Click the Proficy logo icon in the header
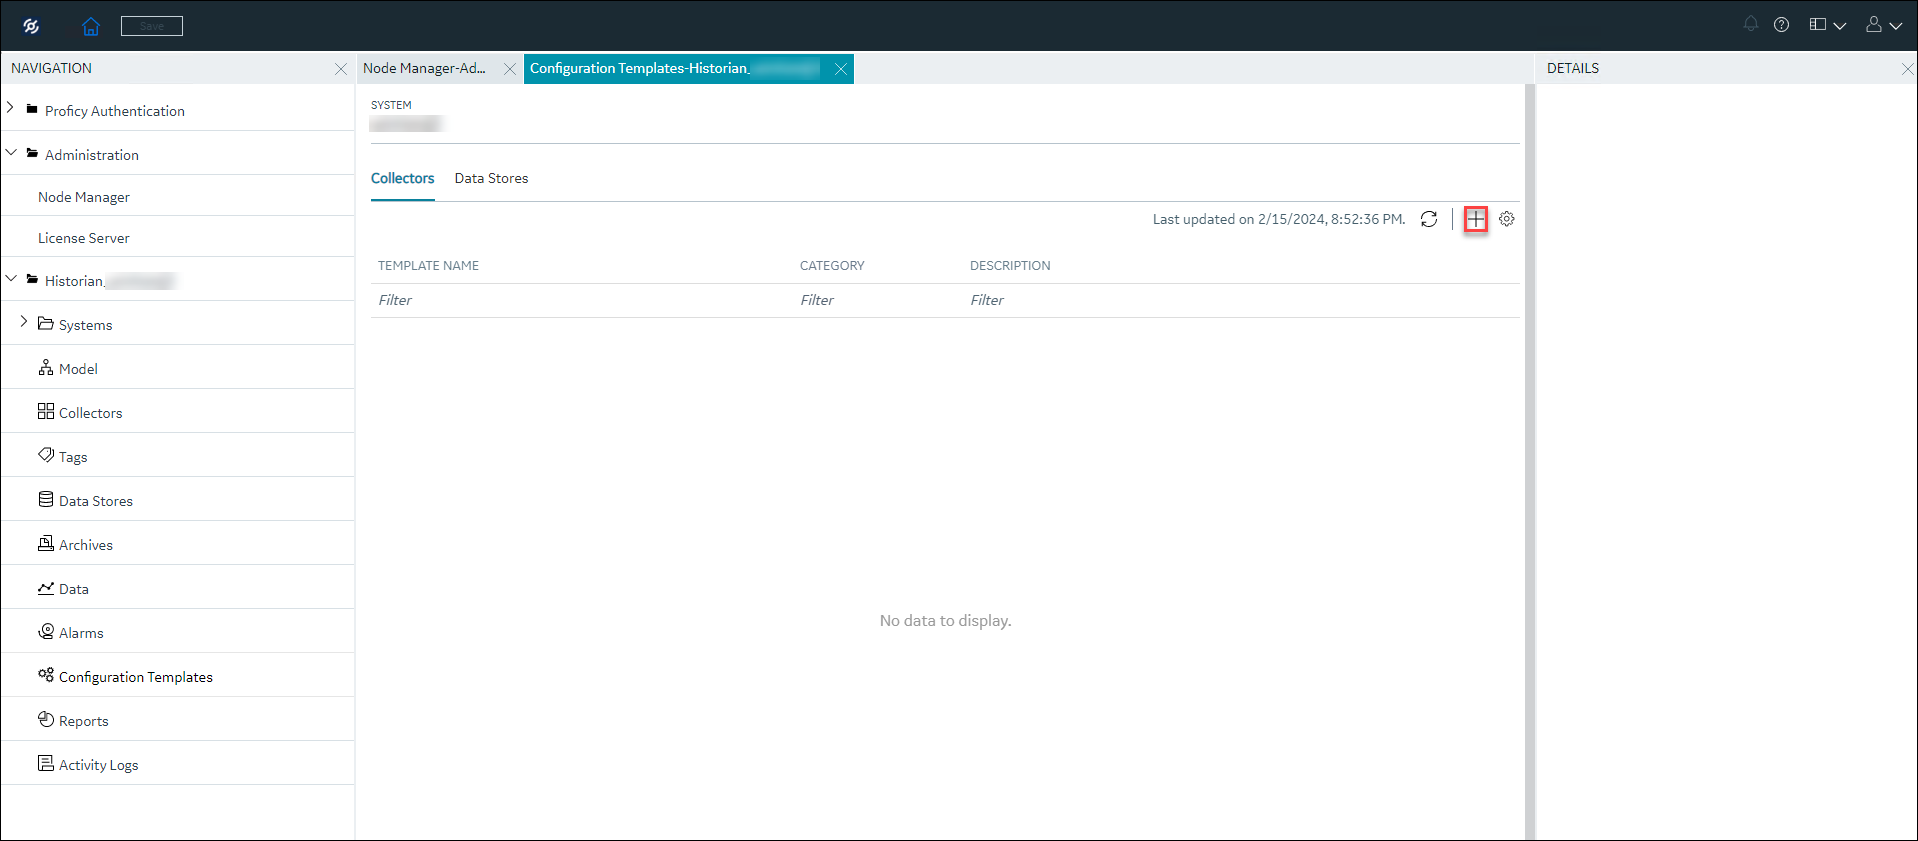 click(31, 26)
